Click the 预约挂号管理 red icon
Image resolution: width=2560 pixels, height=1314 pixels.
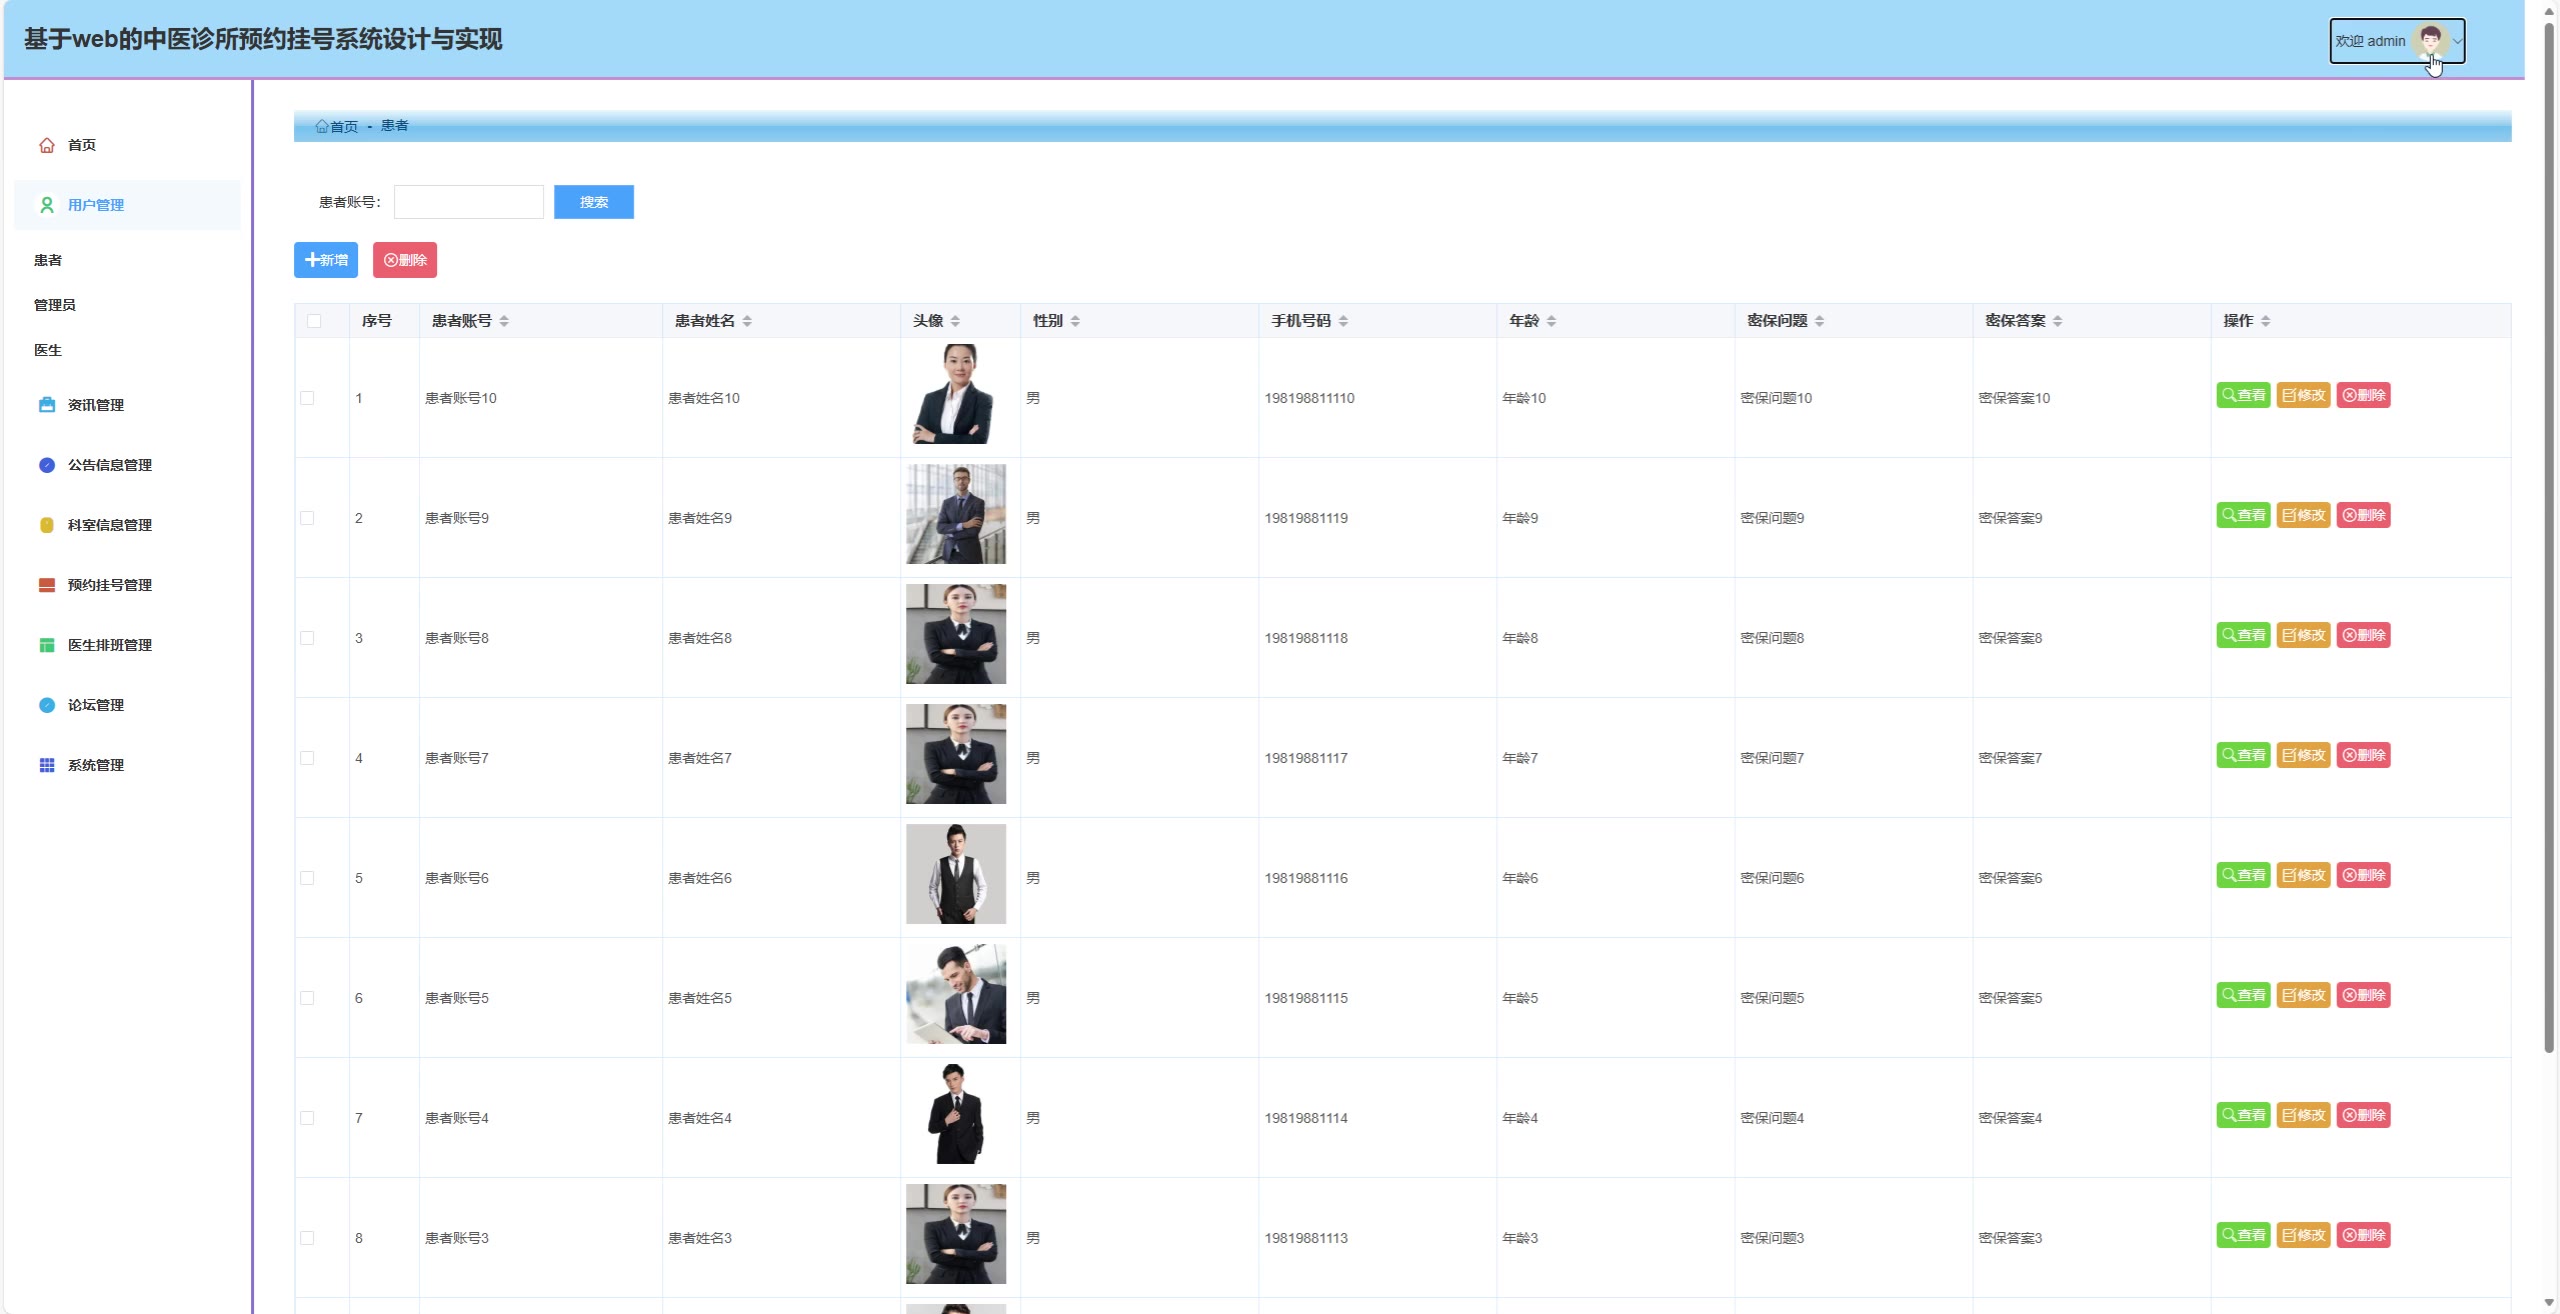point(47,585)
